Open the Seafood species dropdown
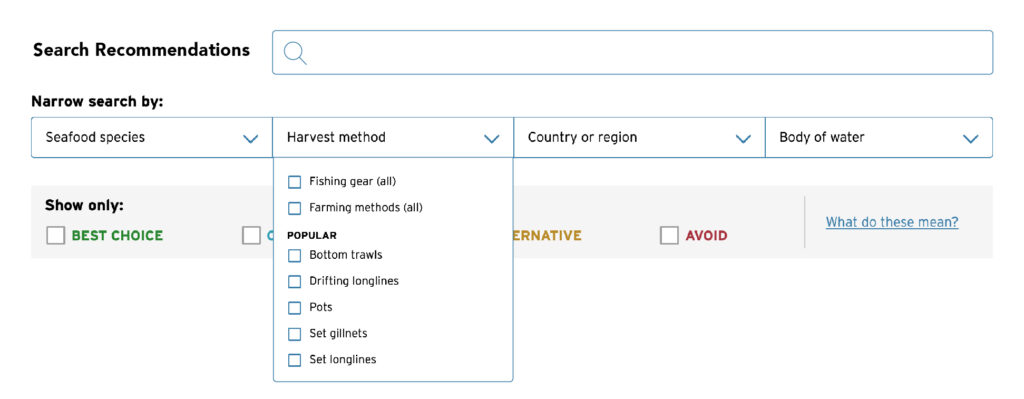The width and height of the screenshot is (1024, 399). (152, 137)
